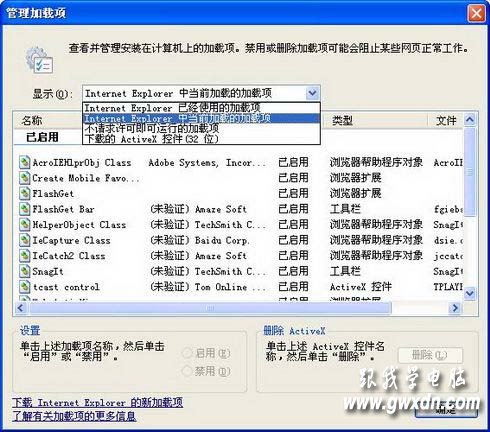
Task: Click the FlashGet add-on icon
Action: pyautogui.click(x=24, y=193)
